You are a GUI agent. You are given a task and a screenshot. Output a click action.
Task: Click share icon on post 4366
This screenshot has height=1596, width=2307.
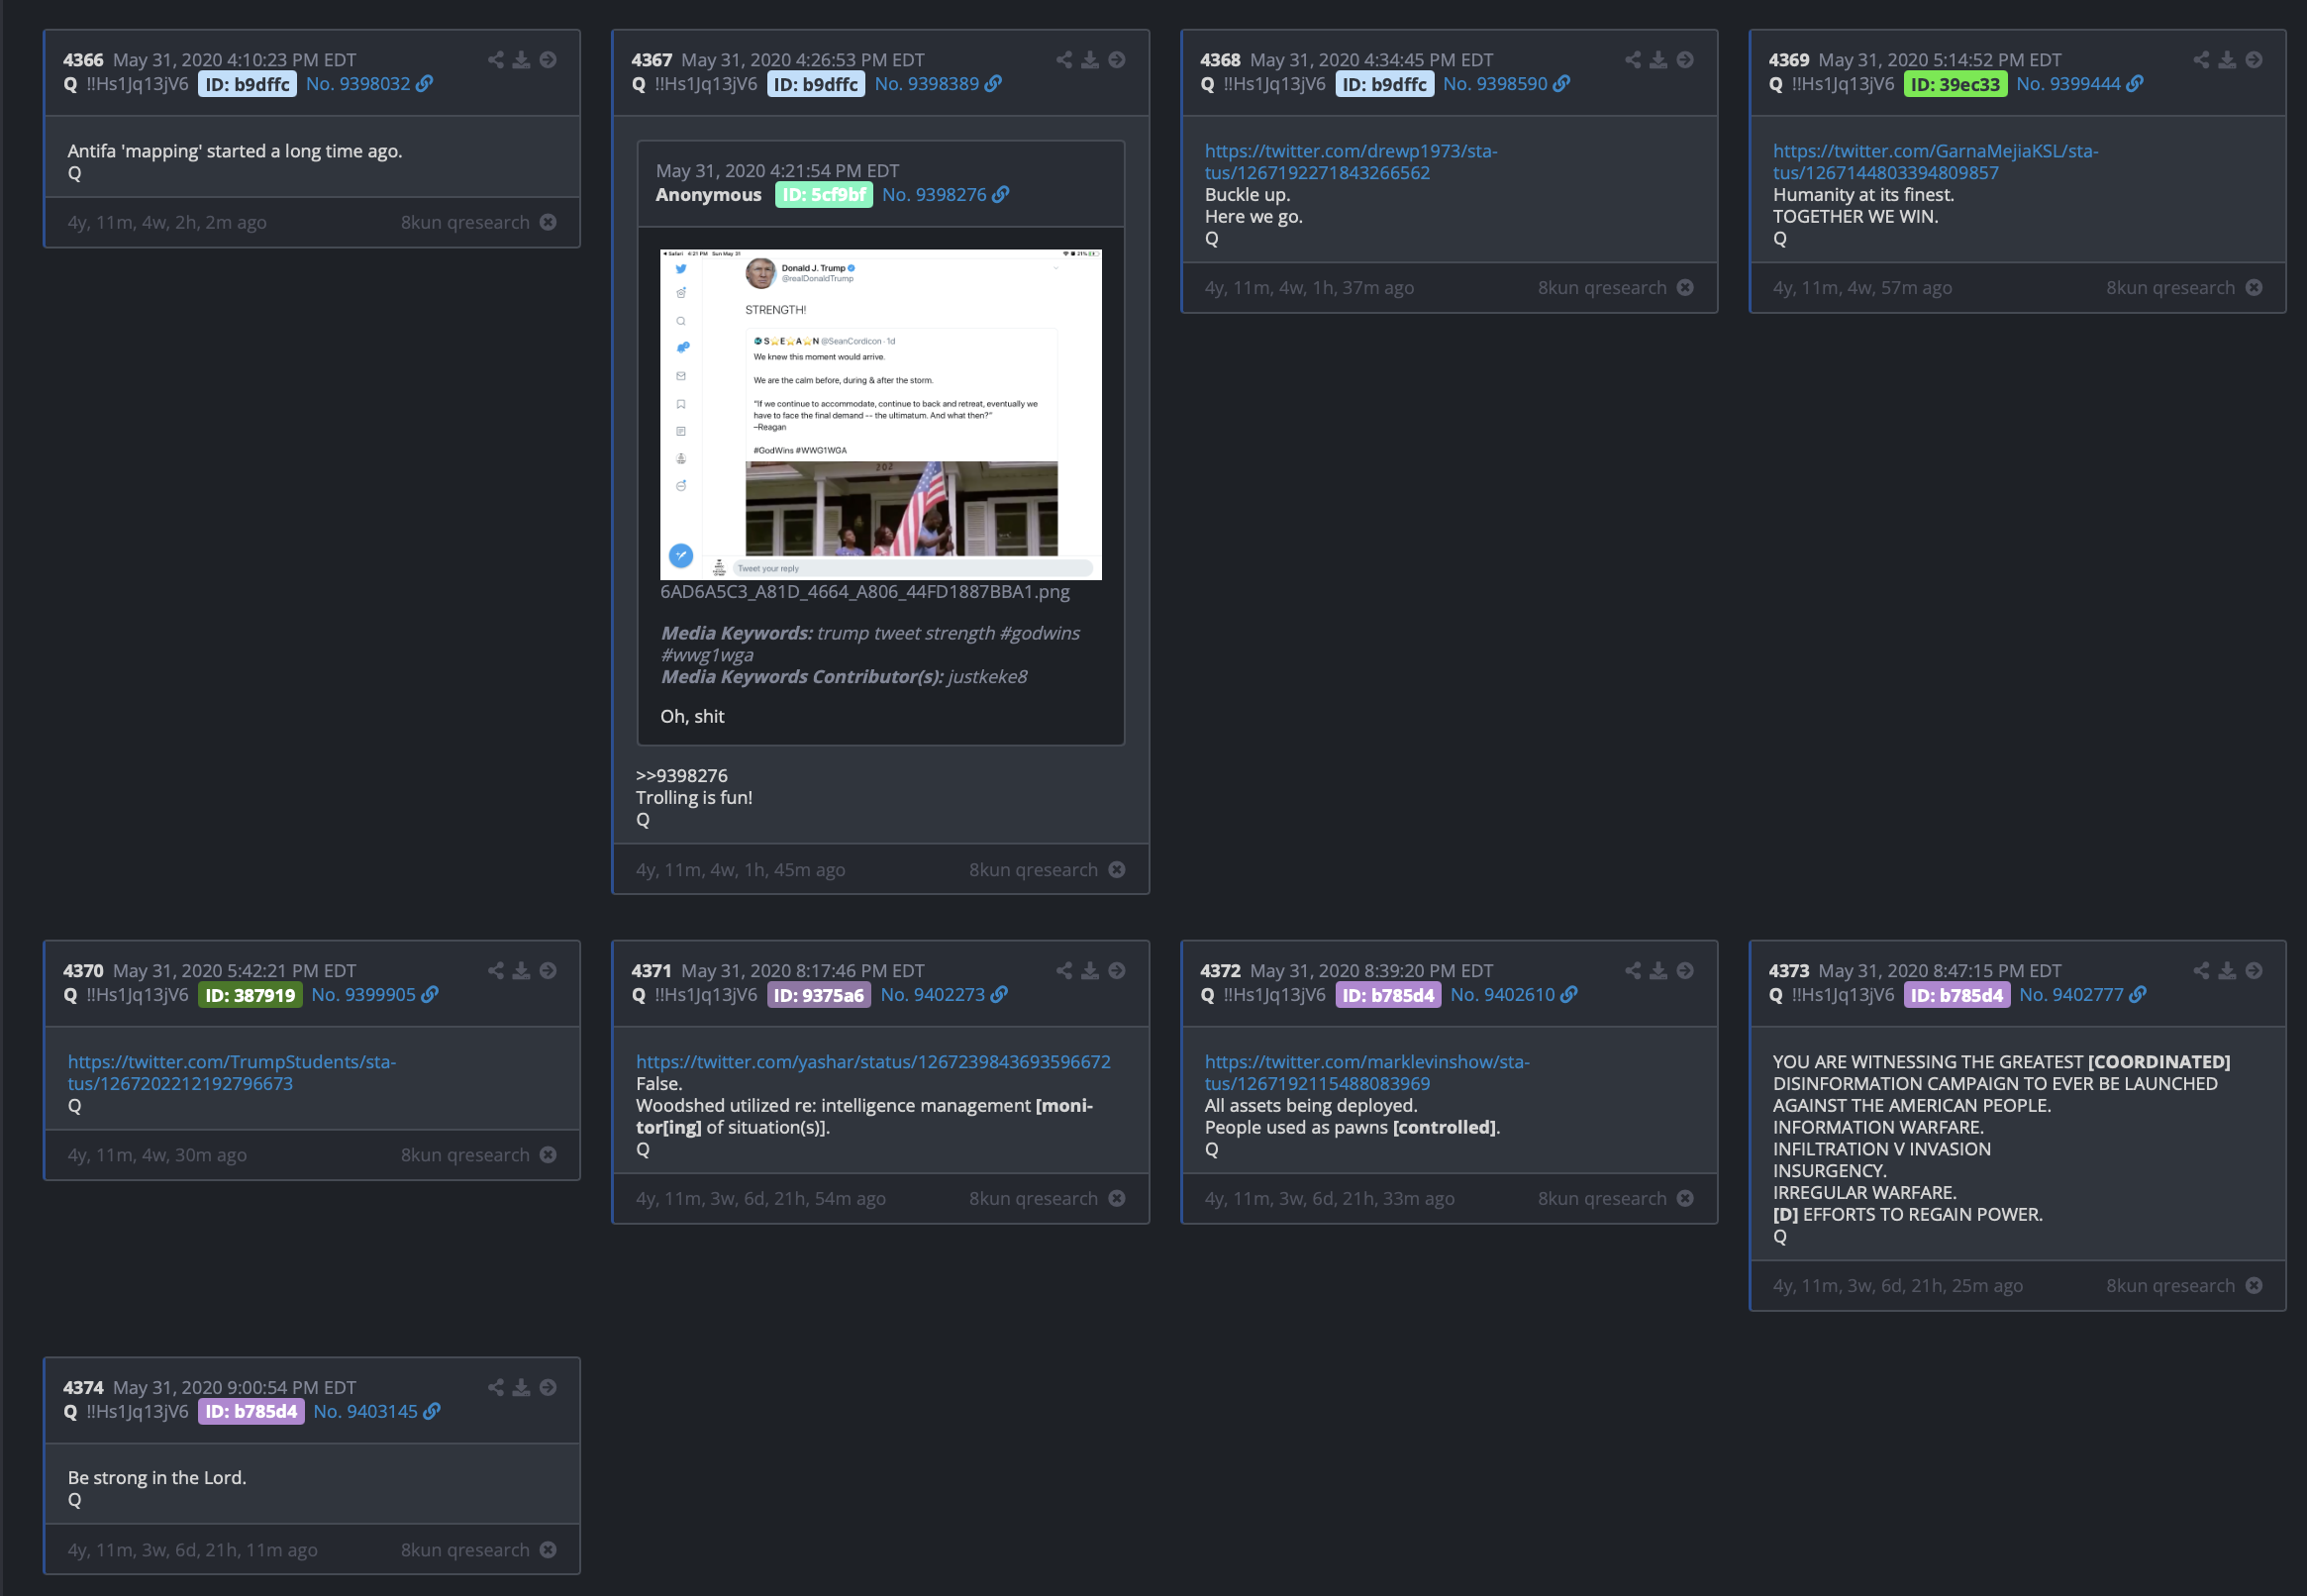(x=495, y=60)
